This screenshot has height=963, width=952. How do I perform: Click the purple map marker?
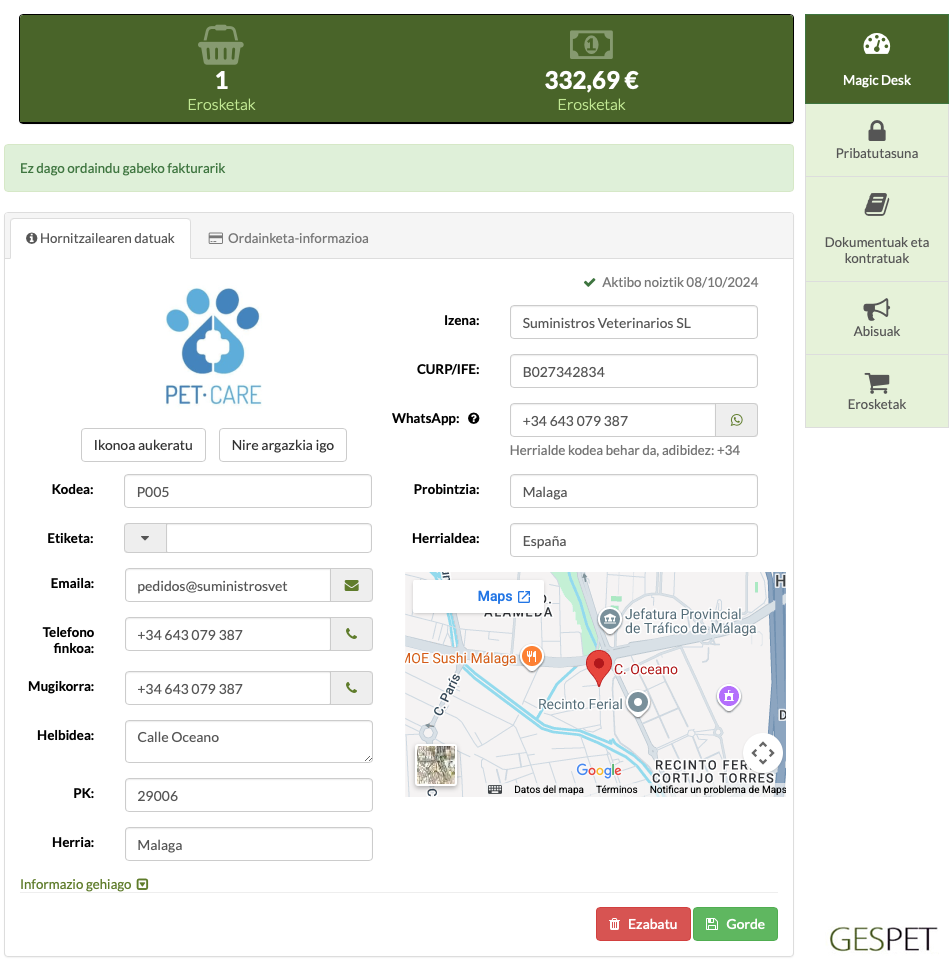tap(728, 696)
